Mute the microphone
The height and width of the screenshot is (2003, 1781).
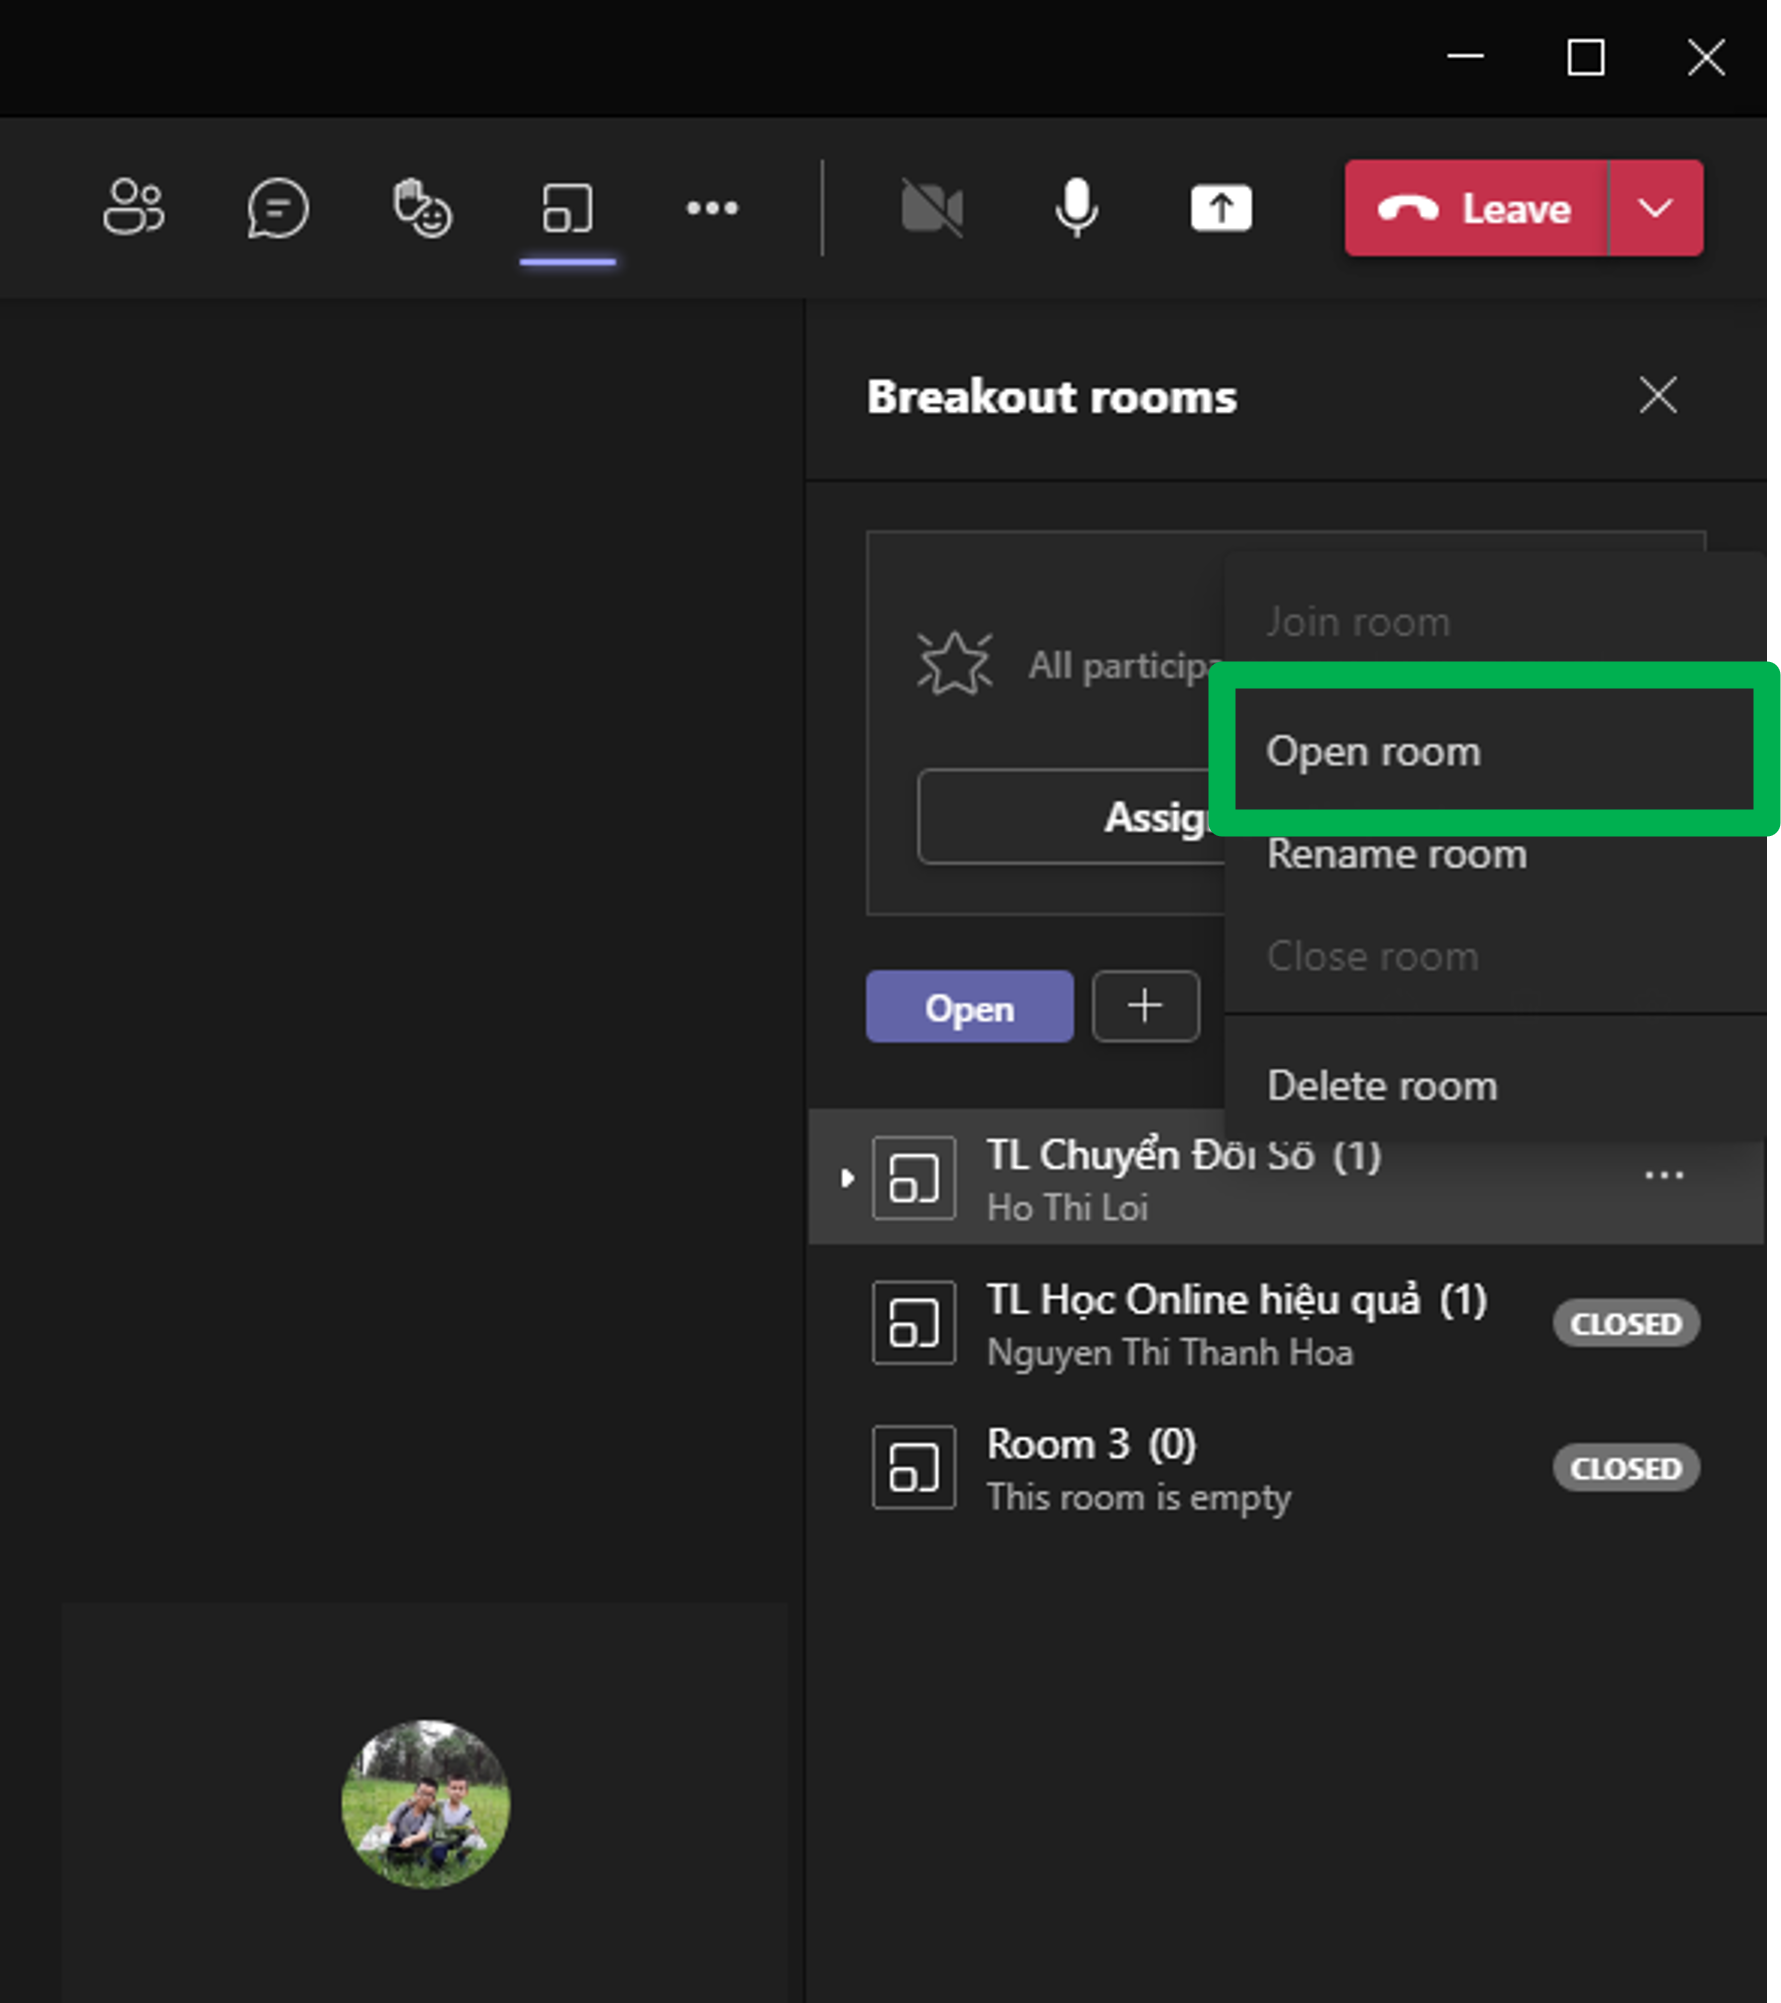pyautogui.click(x=1076, y=208)
